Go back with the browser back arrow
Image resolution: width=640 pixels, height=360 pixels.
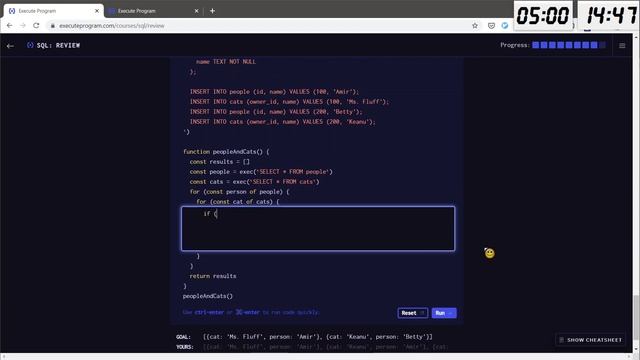coord(9,25)
